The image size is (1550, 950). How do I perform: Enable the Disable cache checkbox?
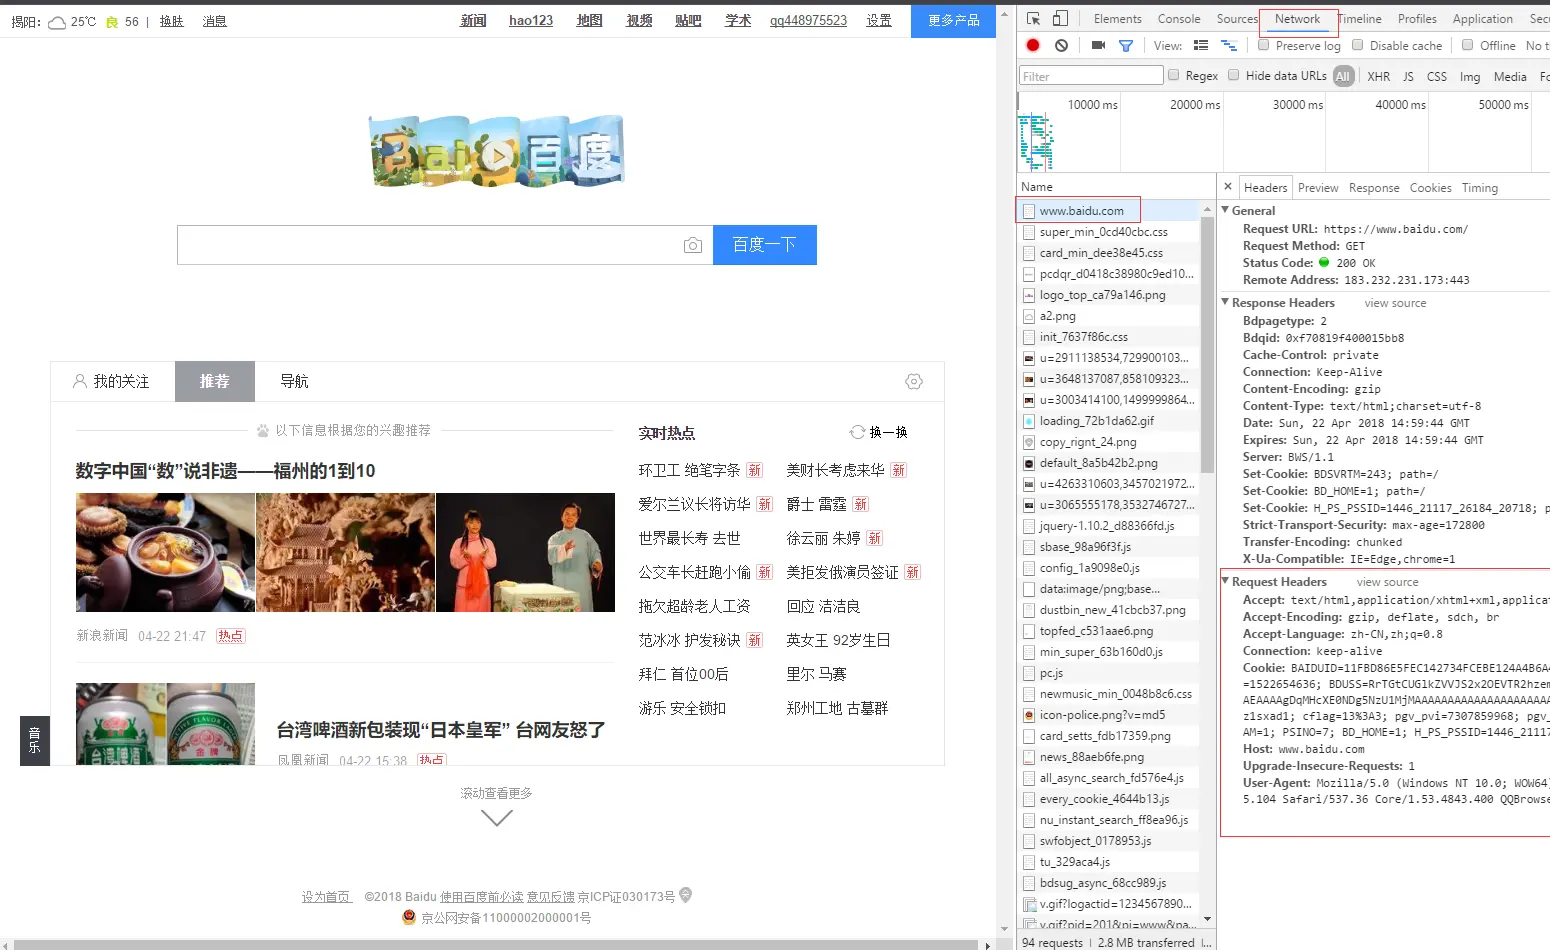click(x=1358, y=45)
